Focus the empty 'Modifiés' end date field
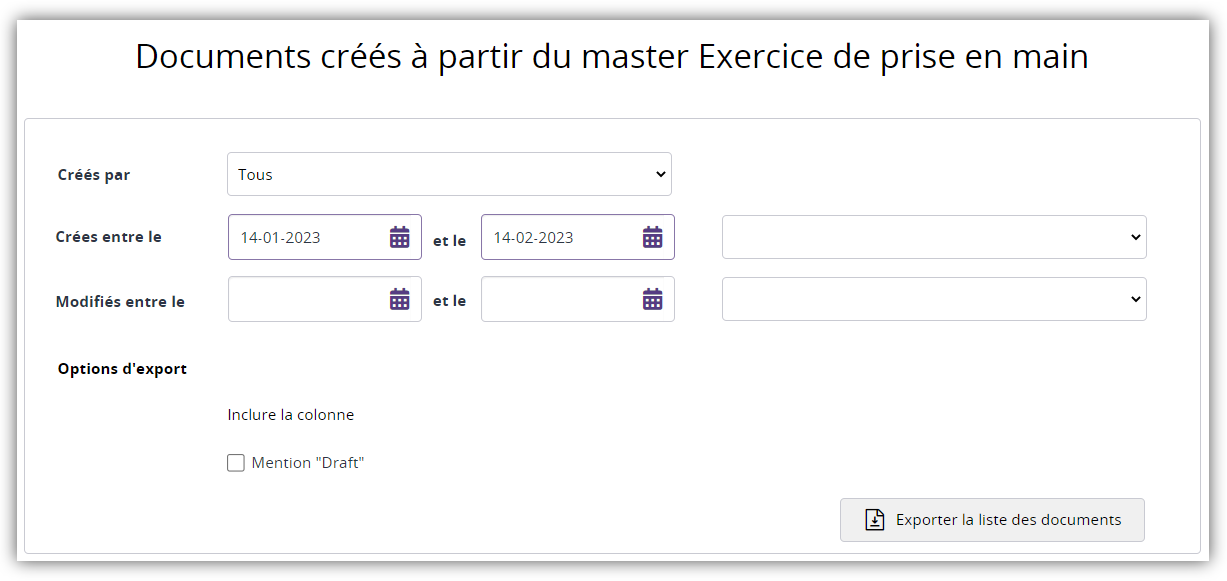The width and height of the screenshot is (1227, 581). [x=558, y=299]
